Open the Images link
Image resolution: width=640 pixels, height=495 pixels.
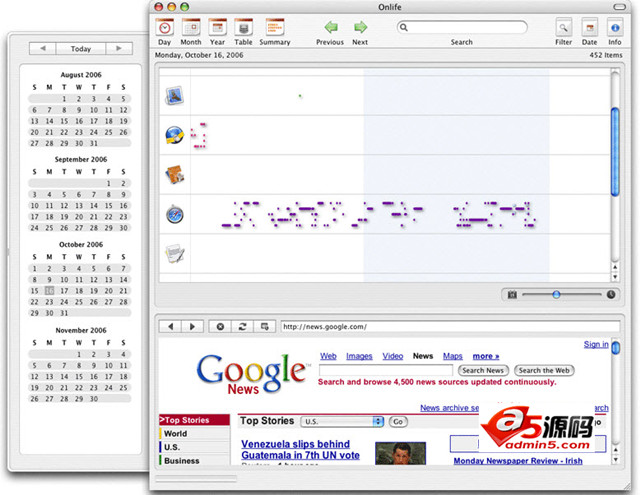[359, 356]
